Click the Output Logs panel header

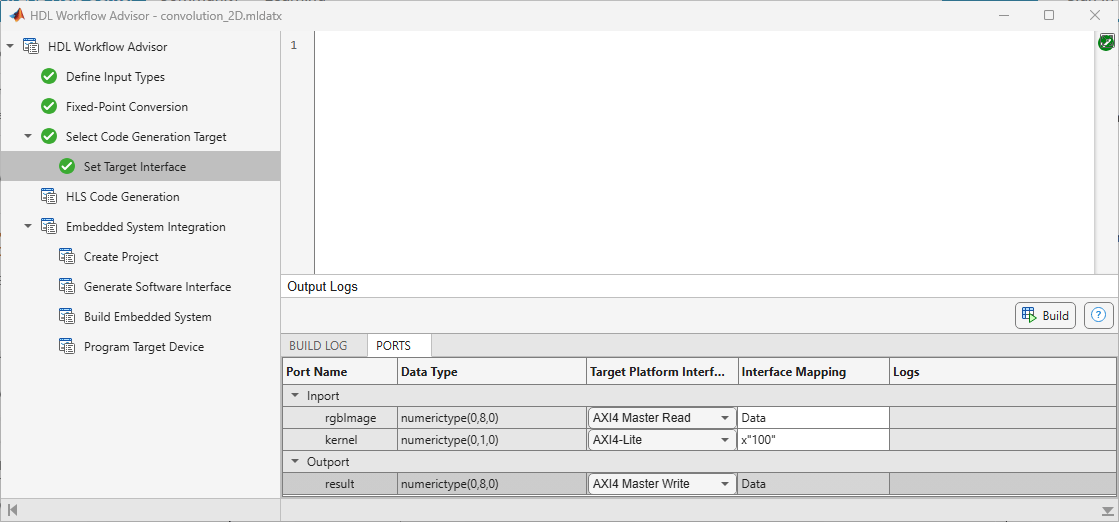[x=699, y=286]
